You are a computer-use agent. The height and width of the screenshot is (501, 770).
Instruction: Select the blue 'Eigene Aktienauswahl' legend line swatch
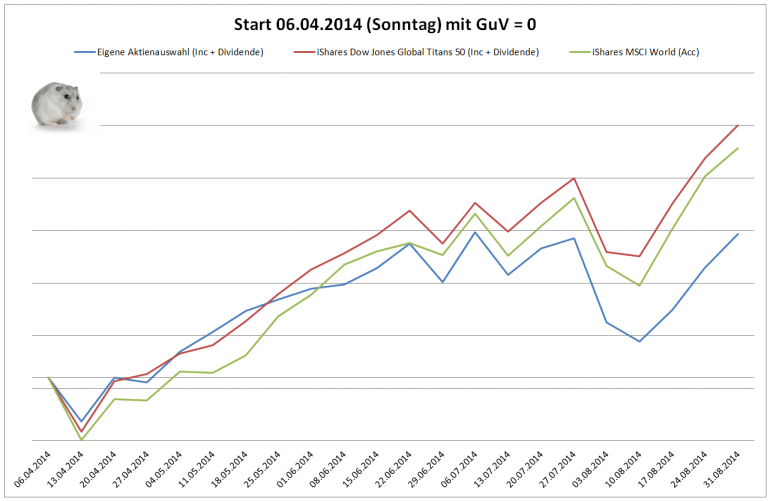tap(84, 52)
